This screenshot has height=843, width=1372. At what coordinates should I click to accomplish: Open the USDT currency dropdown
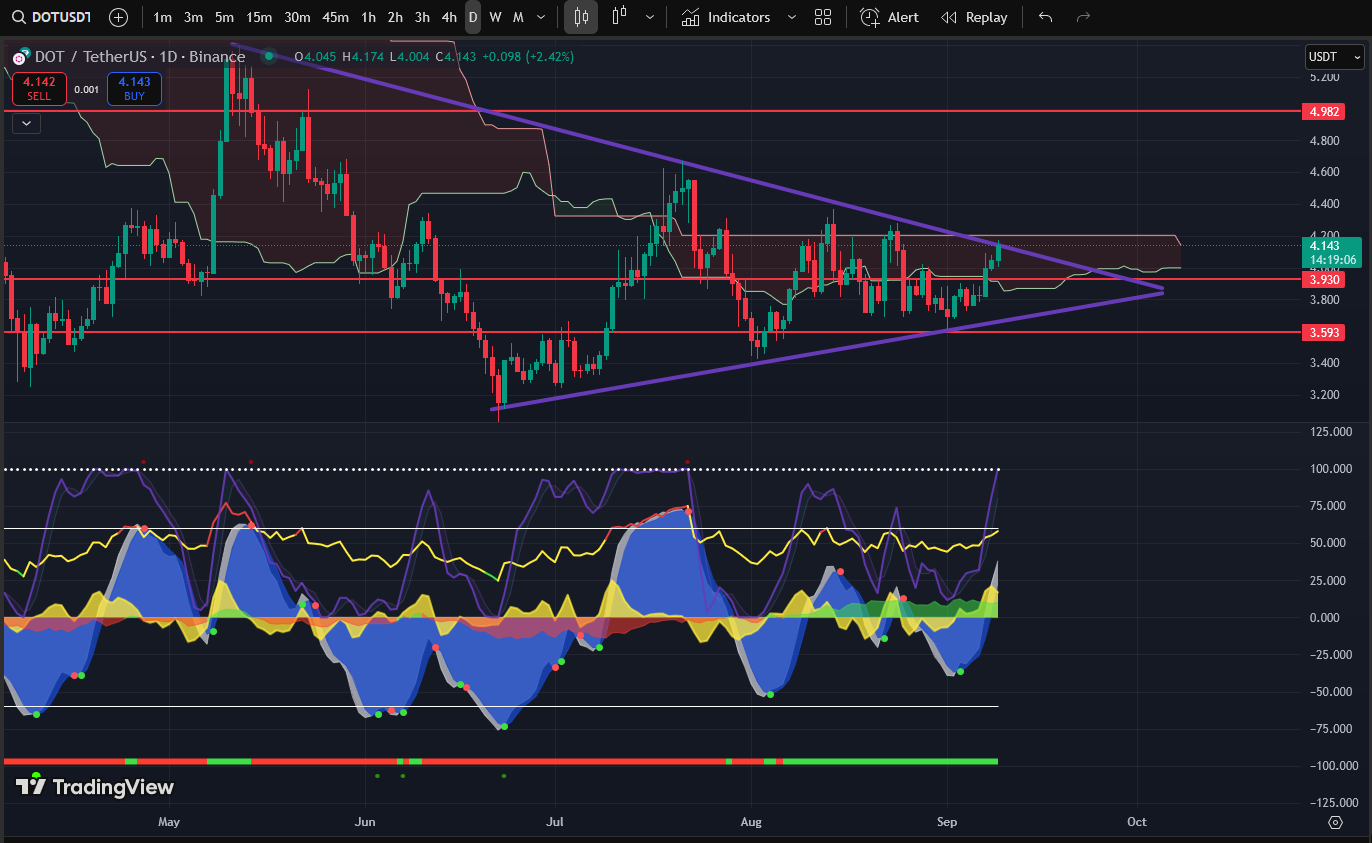[1334, 58]
